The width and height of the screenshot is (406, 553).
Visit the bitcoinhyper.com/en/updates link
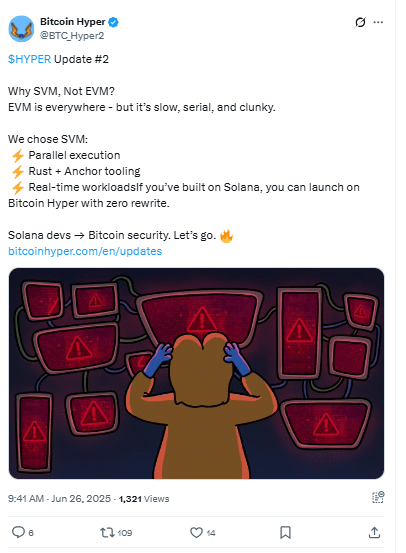(85, 251)
